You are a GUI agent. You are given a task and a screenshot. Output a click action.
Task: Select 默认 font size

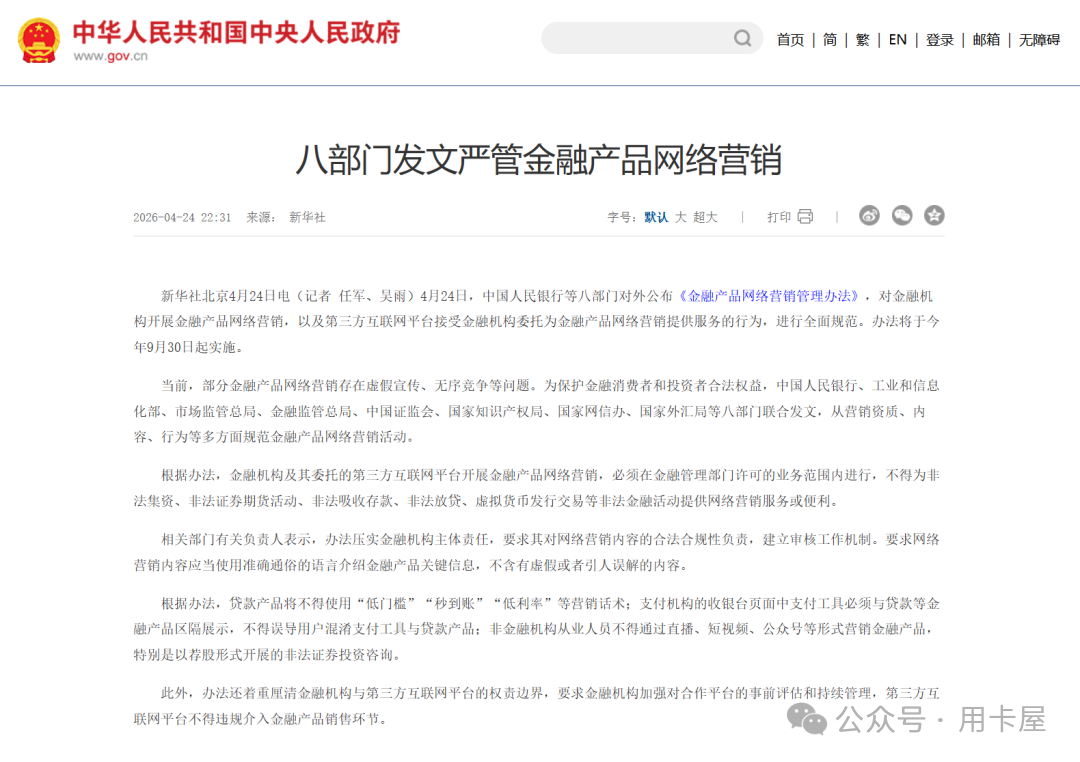tap(655, 216)
